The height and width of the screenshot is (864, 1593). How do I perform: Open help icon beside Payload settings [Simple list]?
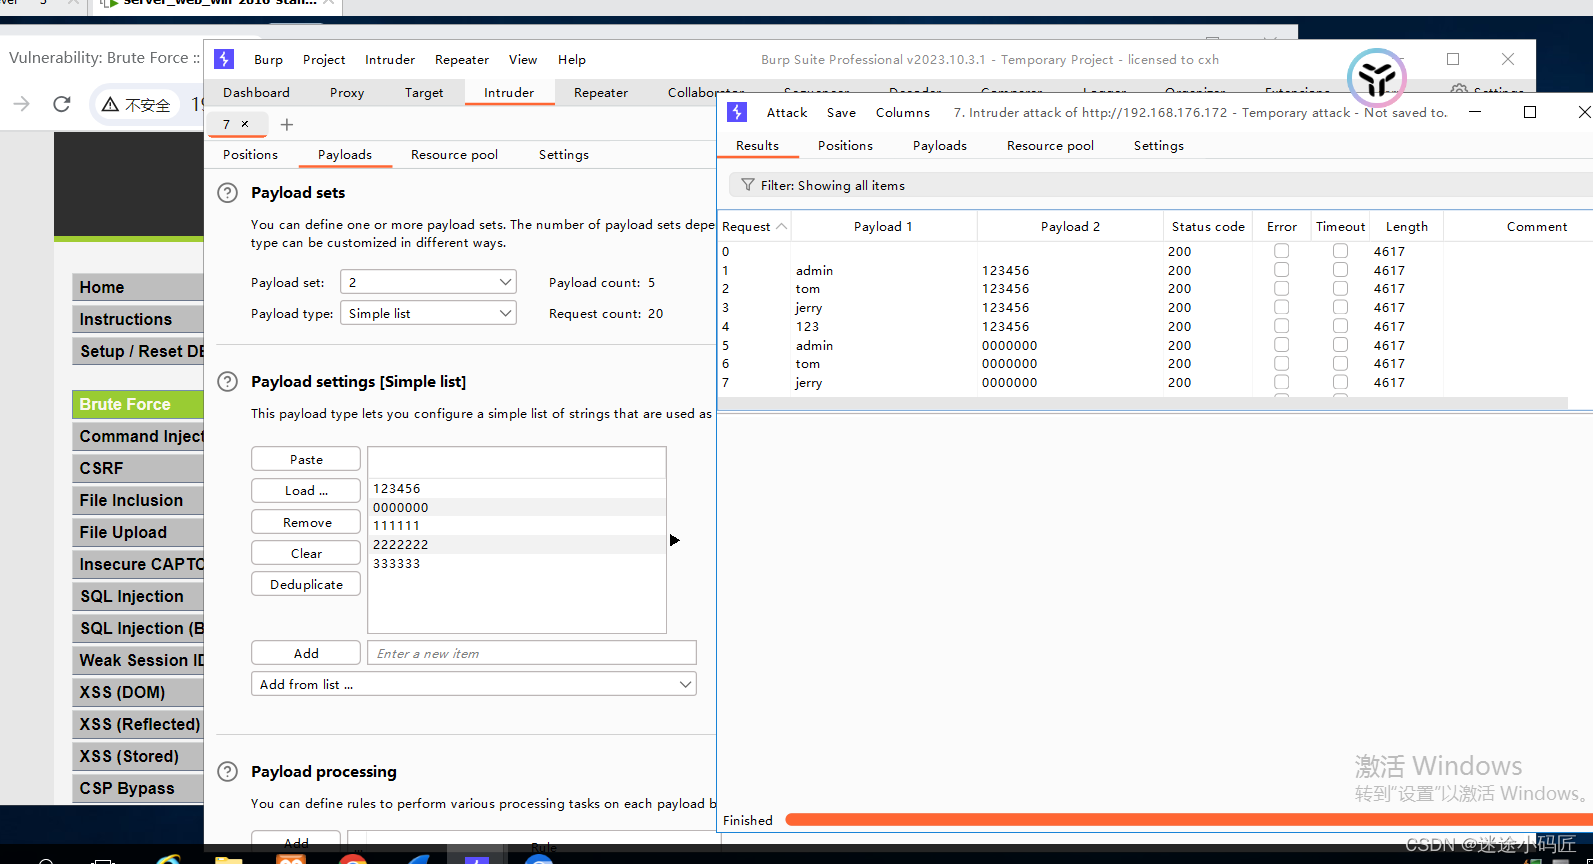tap(228, 381)
